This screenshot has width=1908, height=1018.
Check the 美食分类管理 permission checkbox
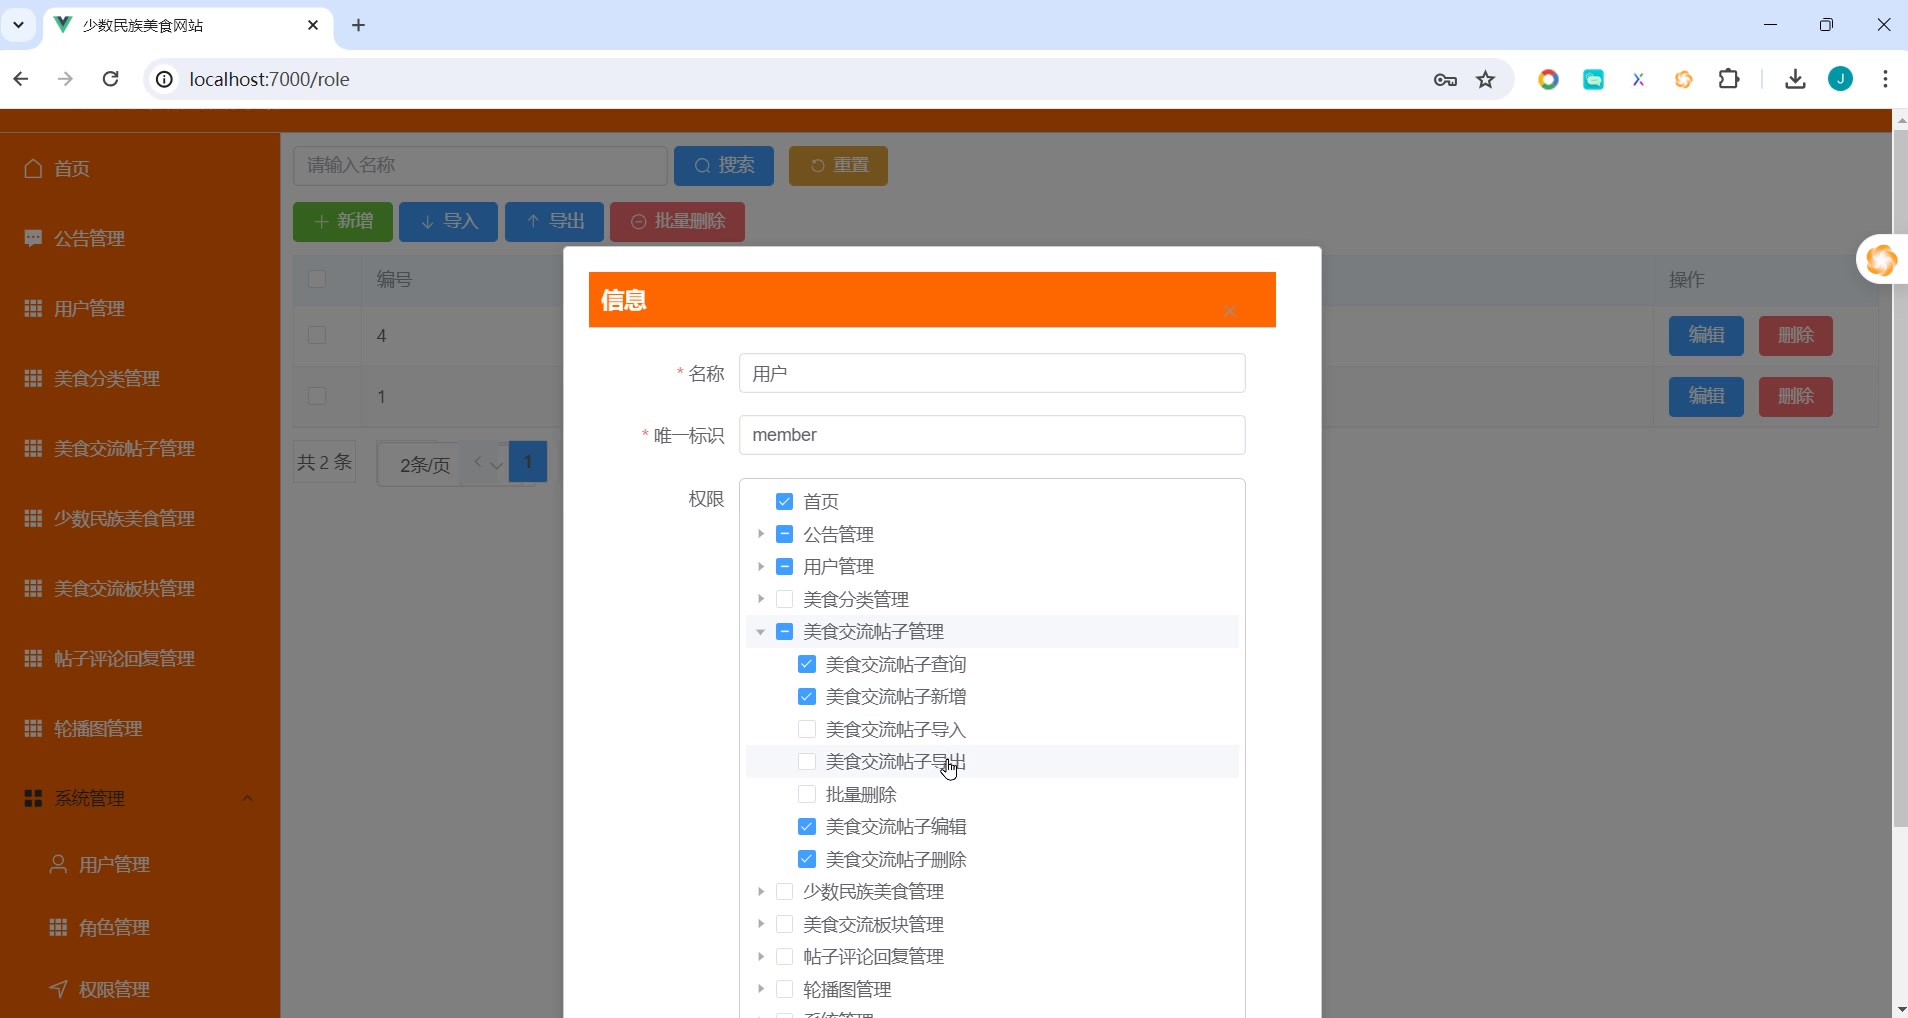pyautogui.click(x=784, y=599)
